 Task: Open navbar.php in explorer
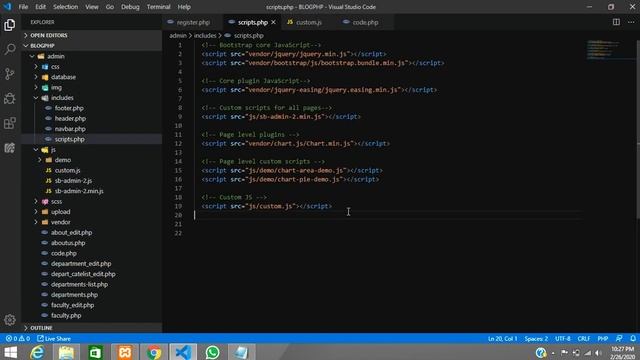[70, 129]
